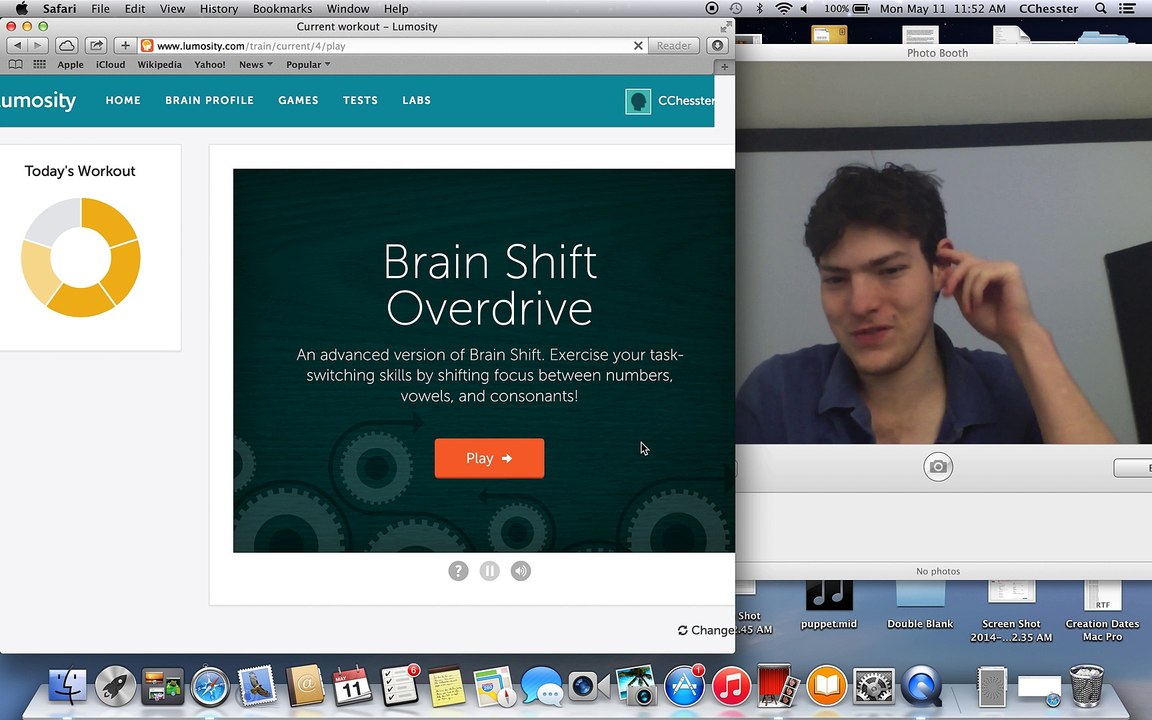Open Notification Center icon in menu bar
Screen dimensions: 1152x720
(1126, 9)
